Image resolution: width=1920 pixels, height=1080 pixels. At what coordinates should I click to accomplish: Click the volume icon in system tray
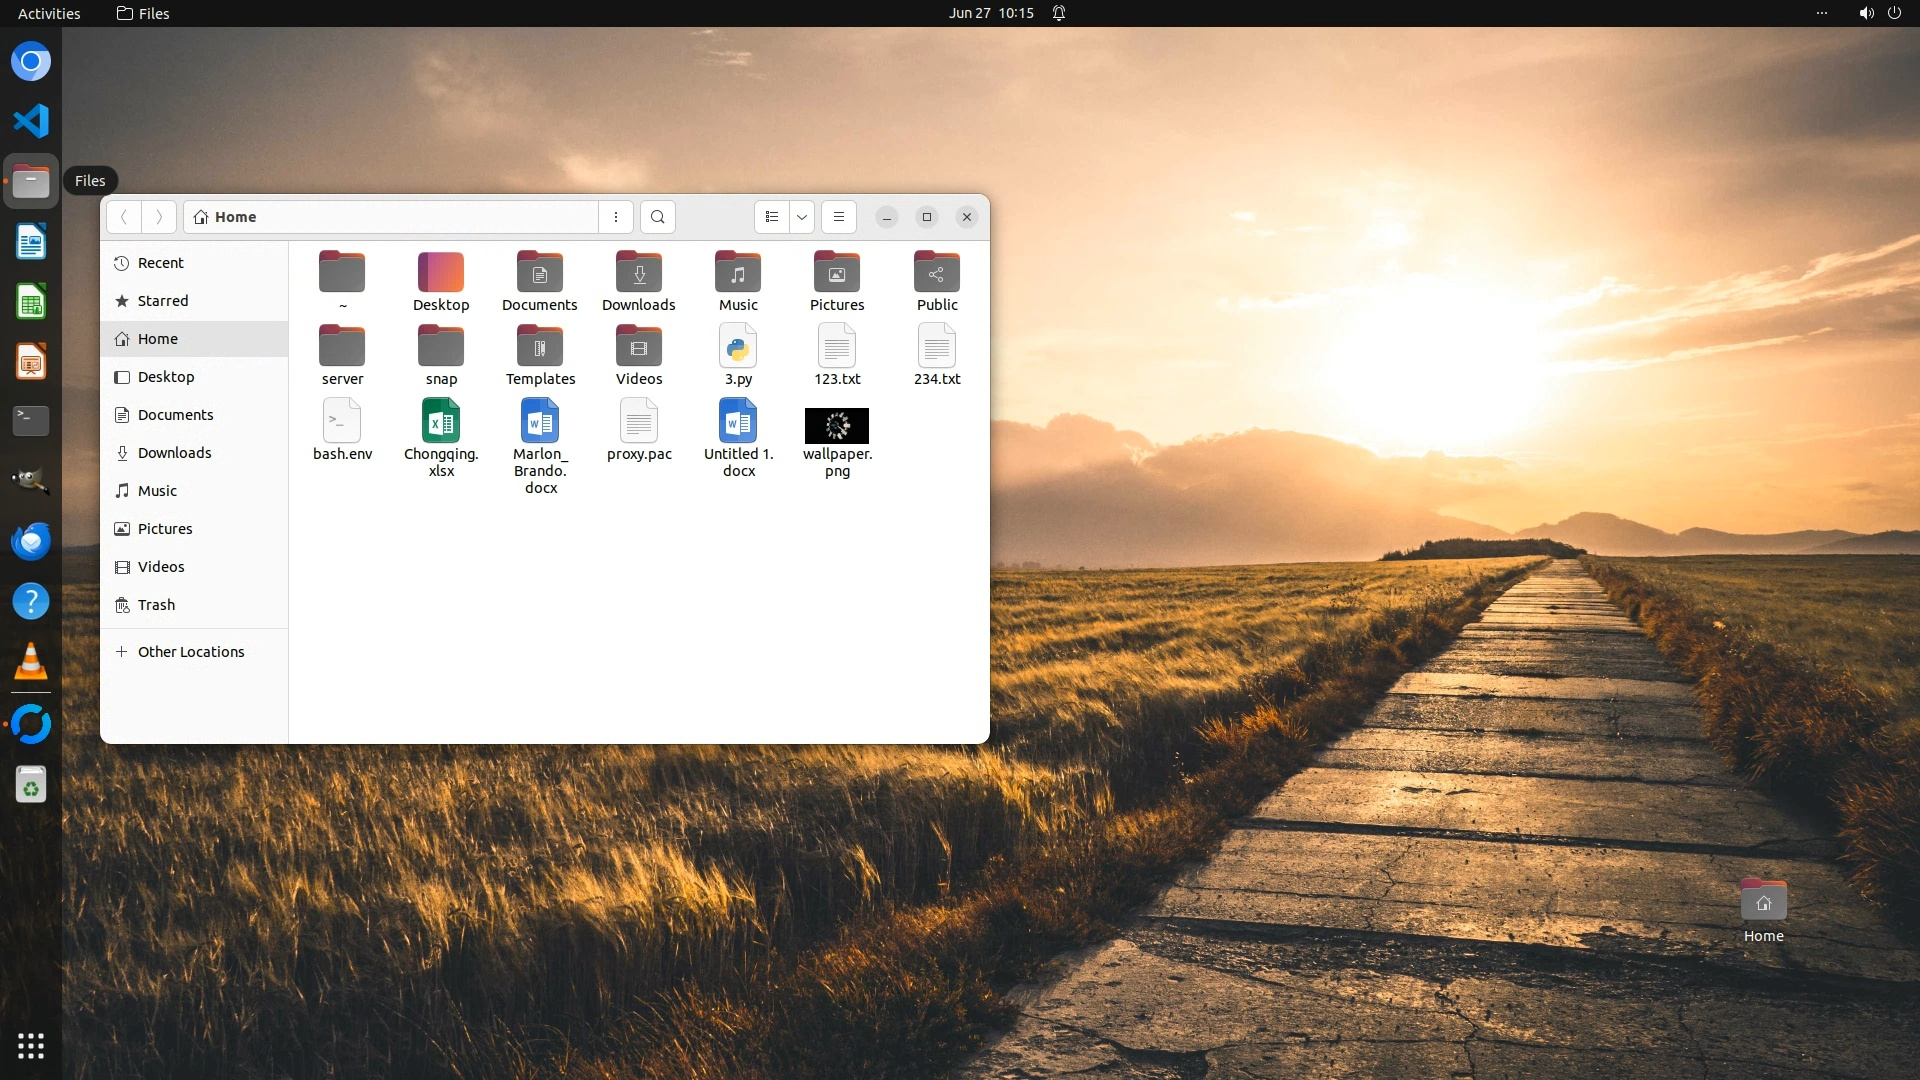(x=1866, y=13)
